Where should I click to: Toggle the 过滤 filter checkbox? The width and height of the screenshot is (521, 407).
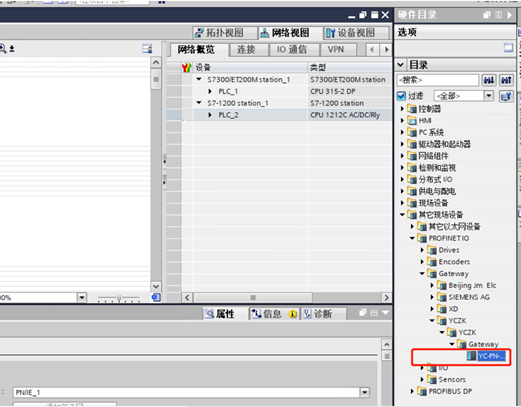(401, 96)
